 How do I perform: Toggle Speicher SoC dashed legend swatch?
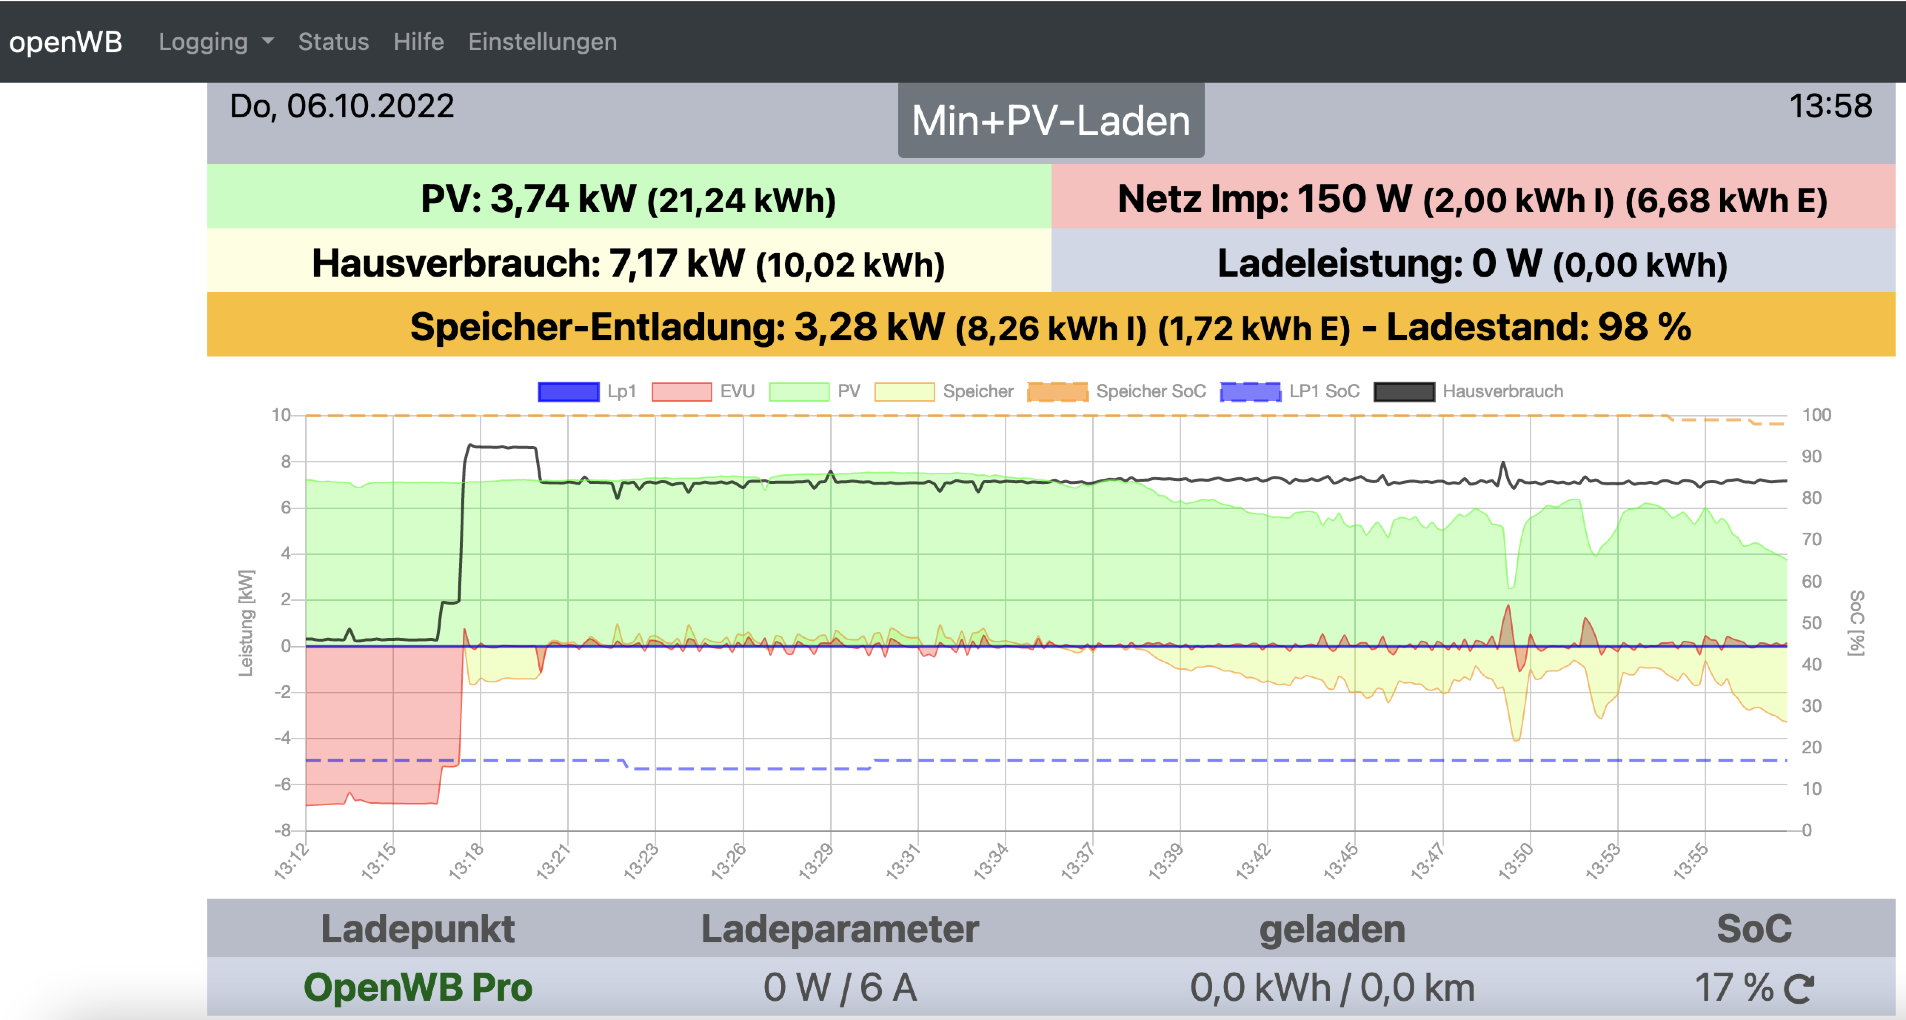click(1057, 392)
